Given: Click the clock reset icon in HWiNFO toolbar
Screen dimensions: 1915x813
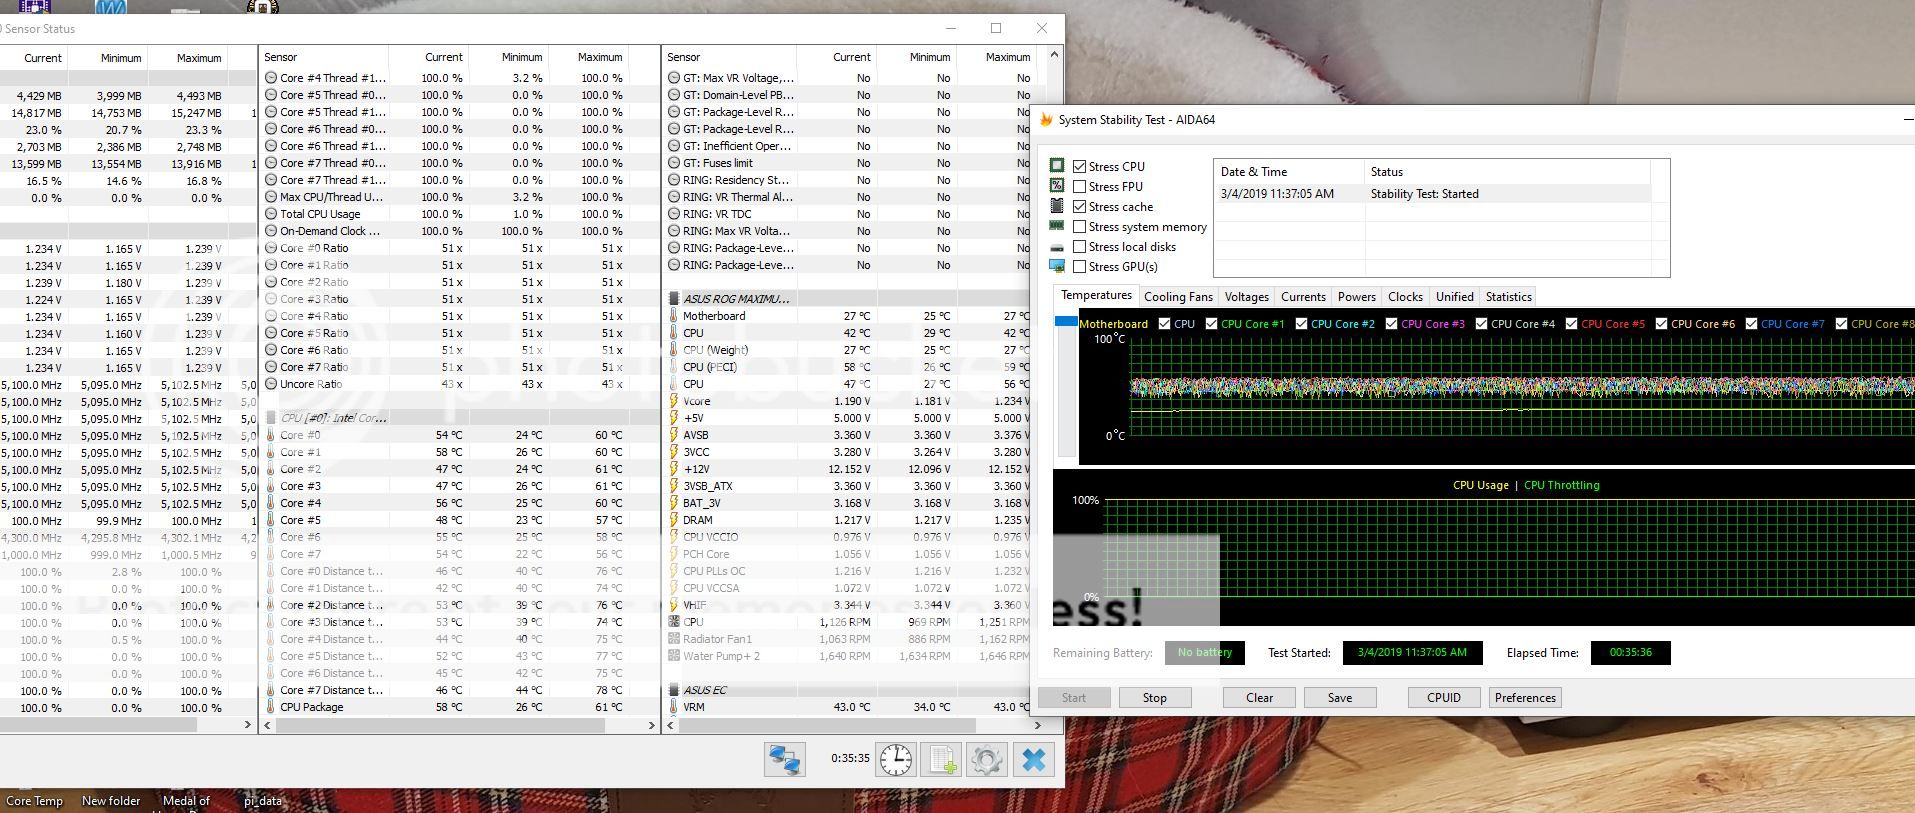Looking at the screenshot, I should point(896,760).
